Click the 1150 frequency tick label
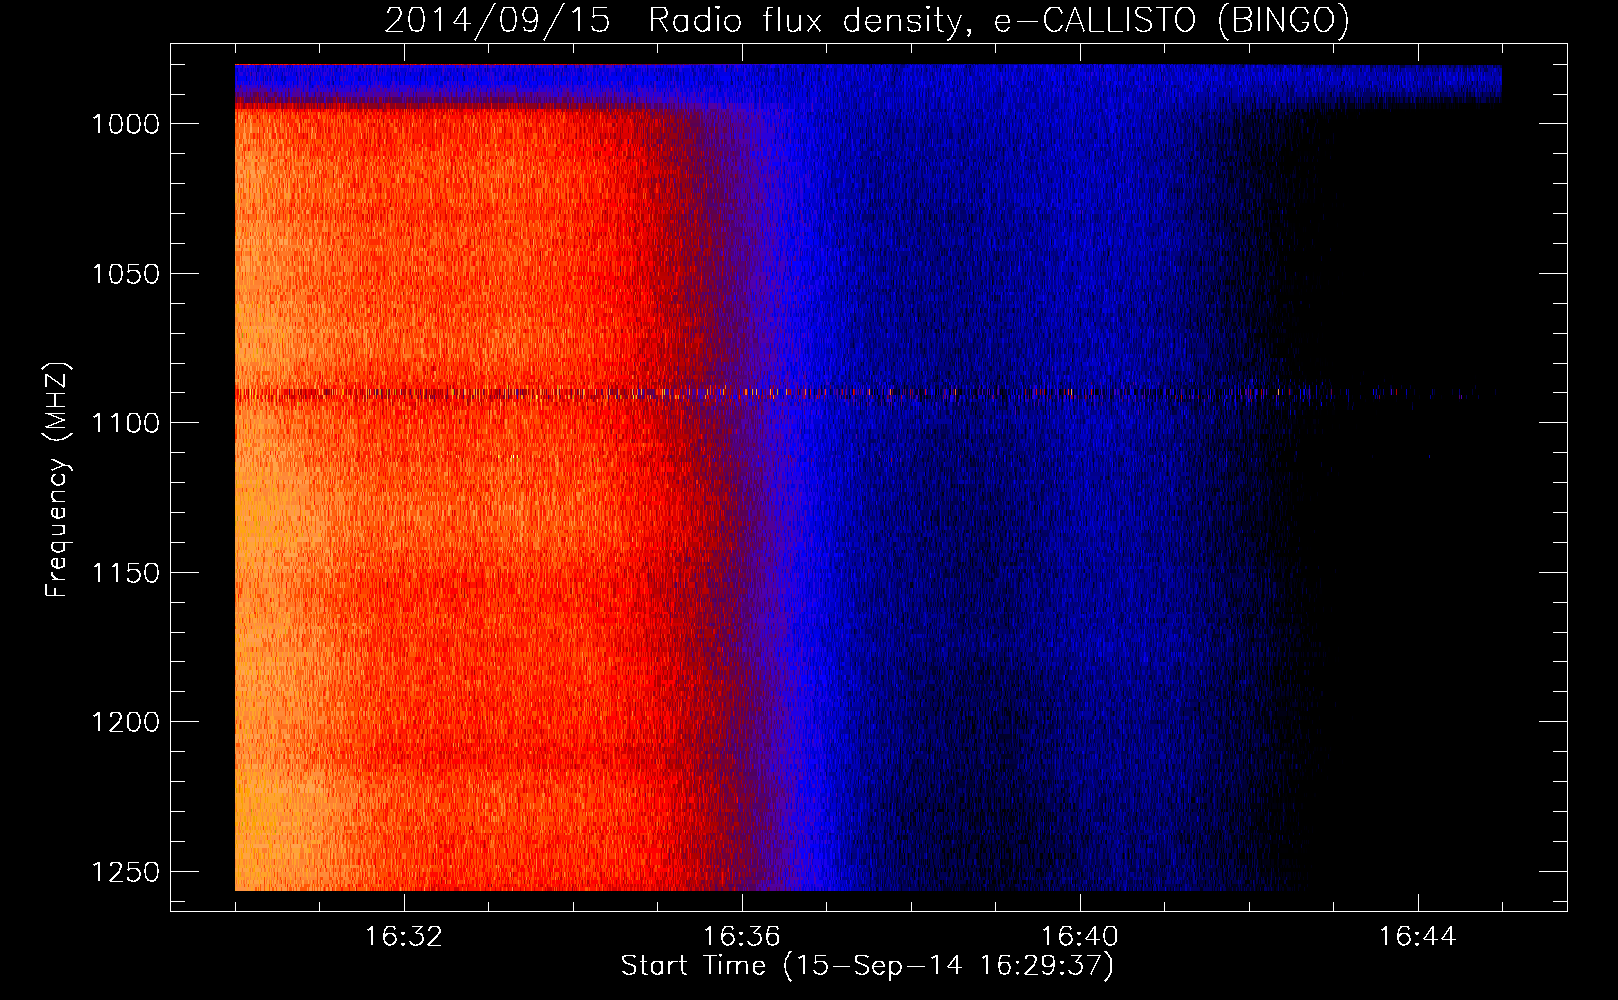 (x=125, y=573)
